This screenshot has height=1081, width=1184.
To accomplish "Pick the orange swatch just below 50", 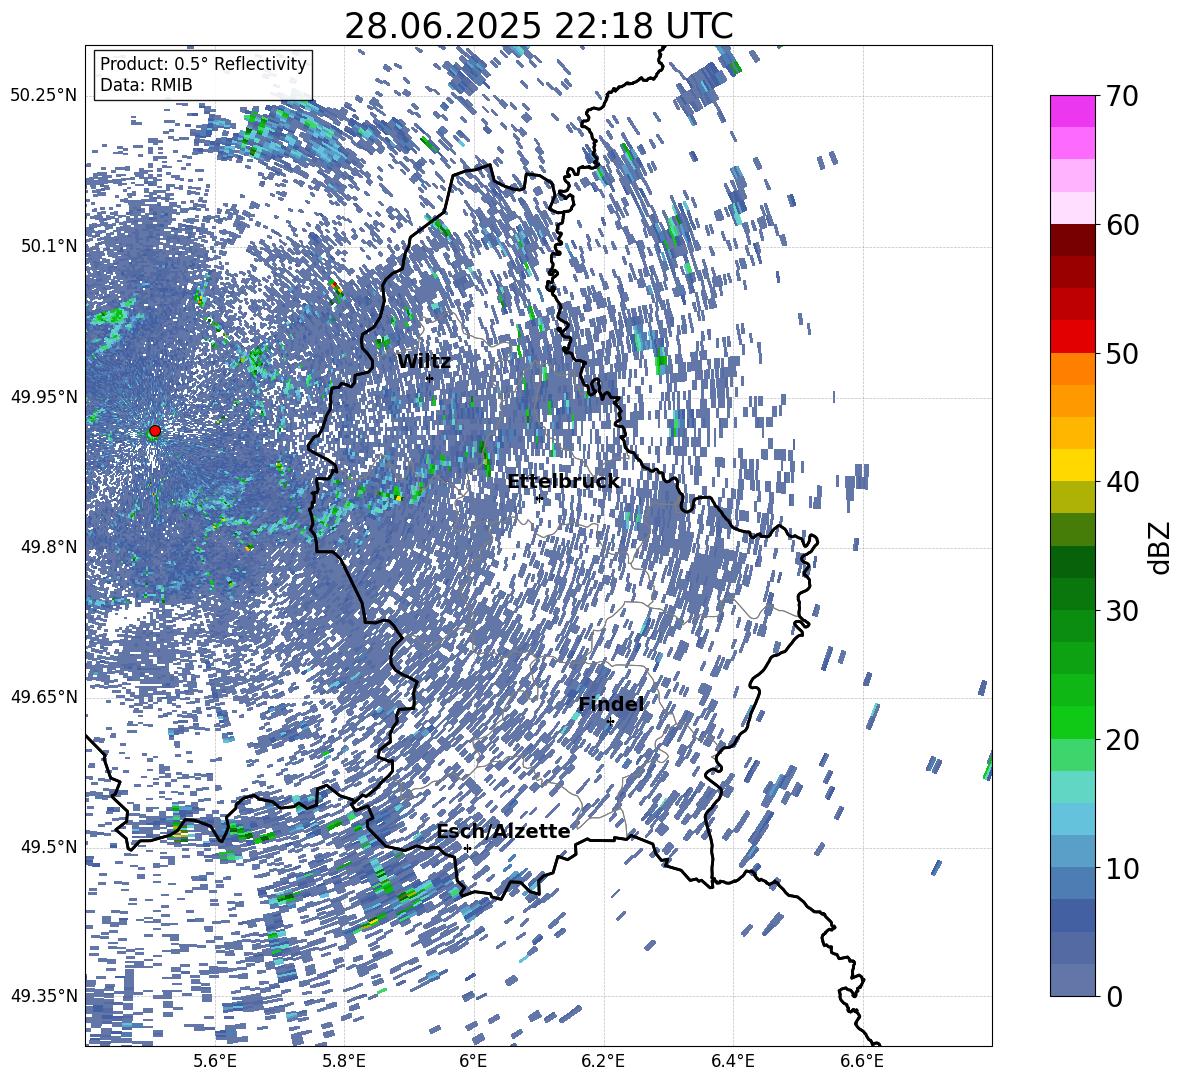I will point(1072,368).
